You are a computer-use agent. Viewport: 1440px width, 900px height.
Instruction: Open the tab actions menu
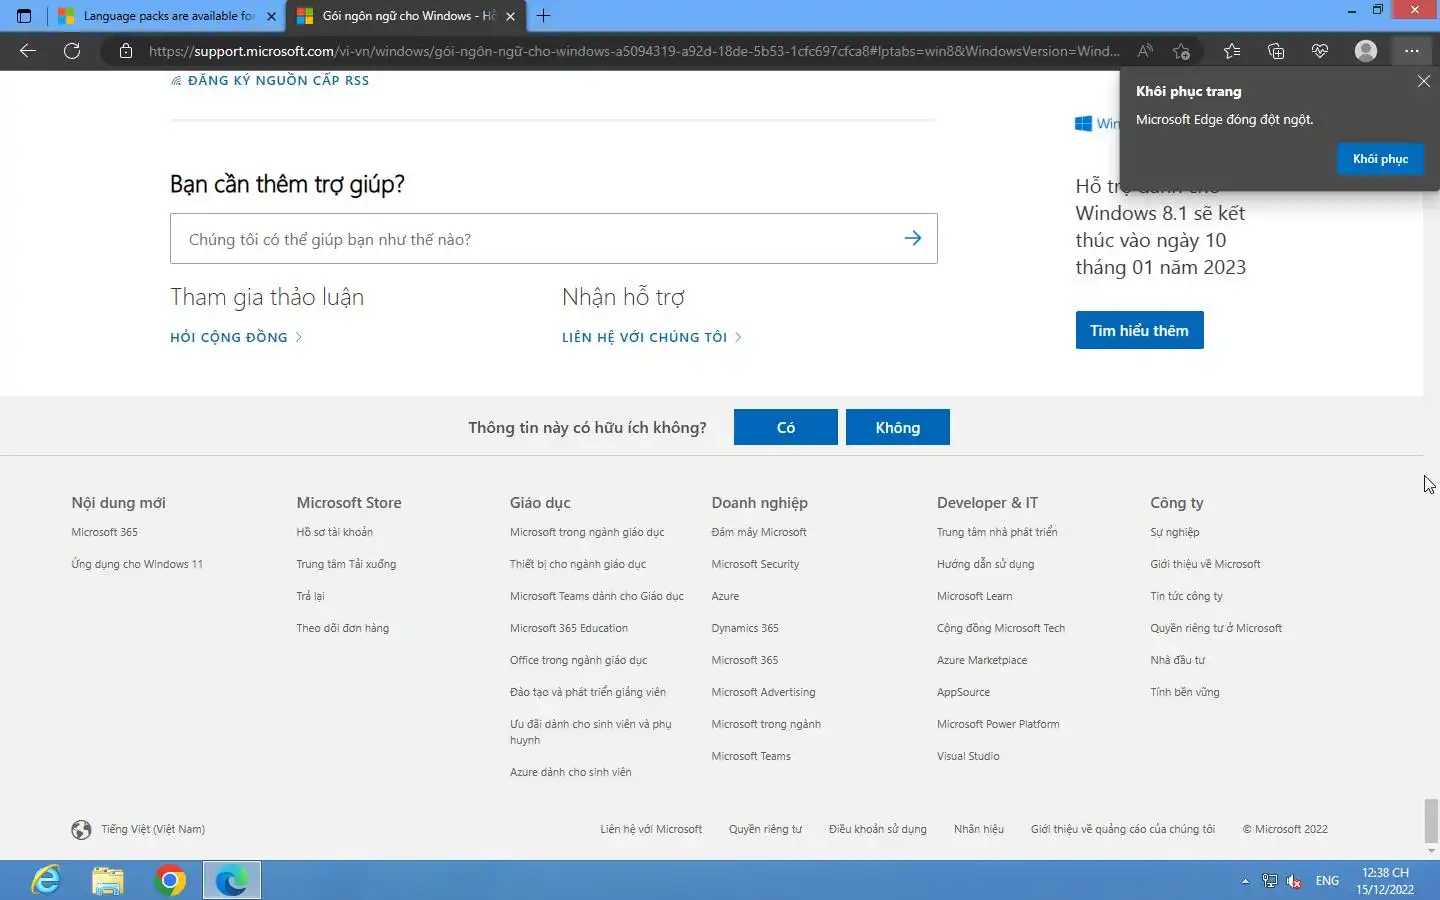24,16
